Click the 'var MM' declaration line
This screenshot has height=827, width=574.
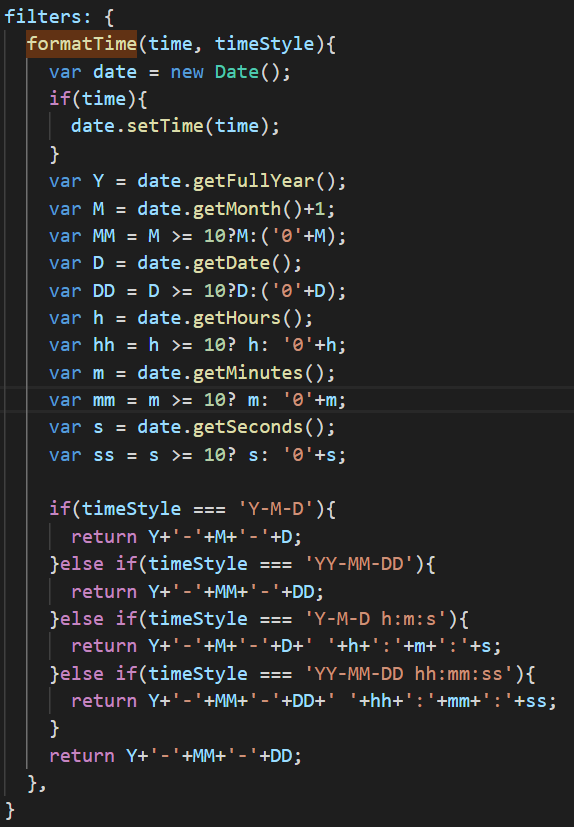[198, 236]
